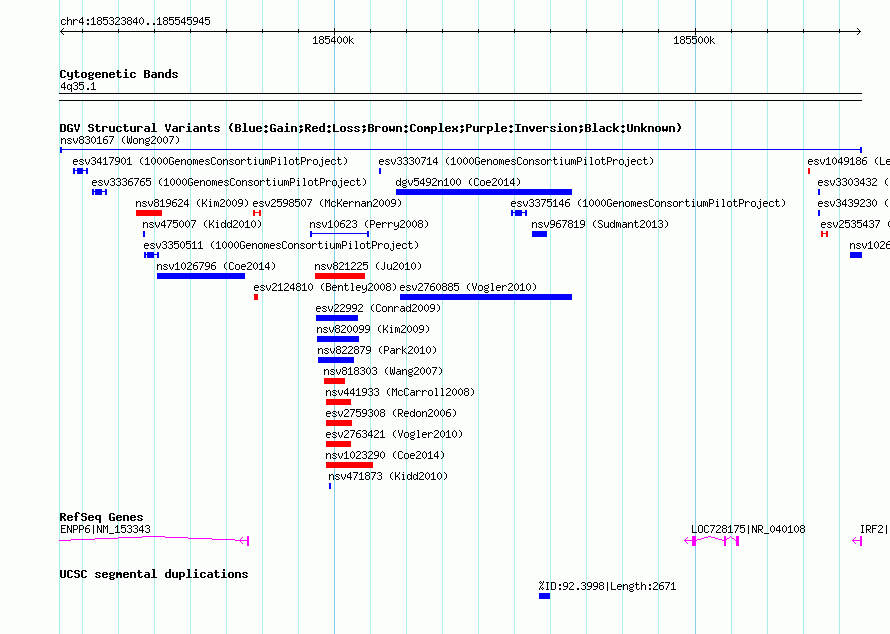The image size is (890, 634).
Task: Open variant esv2763421 (Vogler2010)
Action: tap(394, 434)
